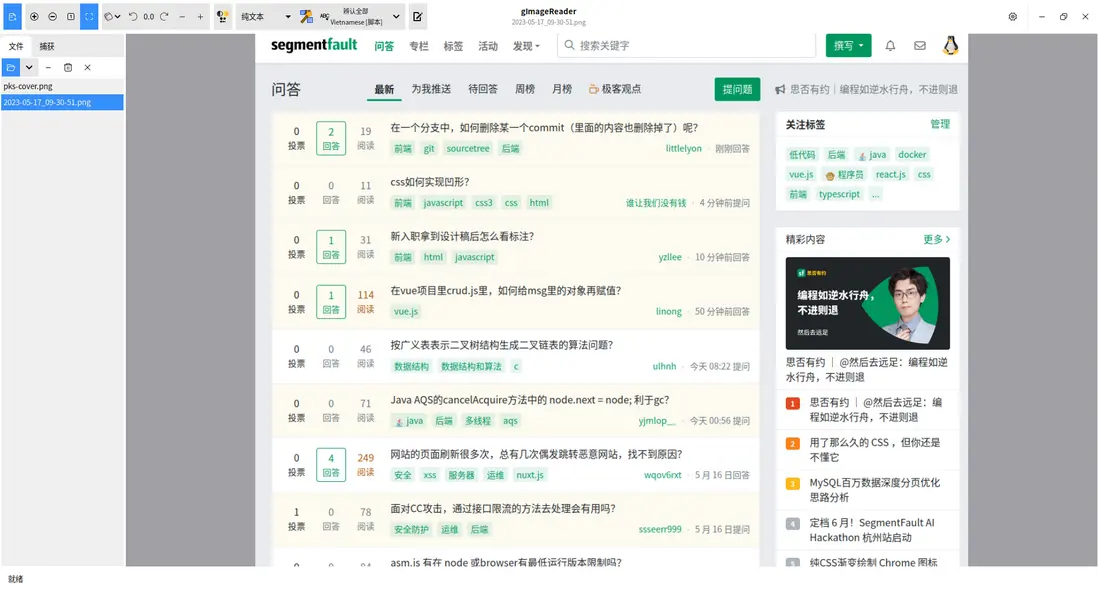Toggle the output text editor pane

pos(418,16)
